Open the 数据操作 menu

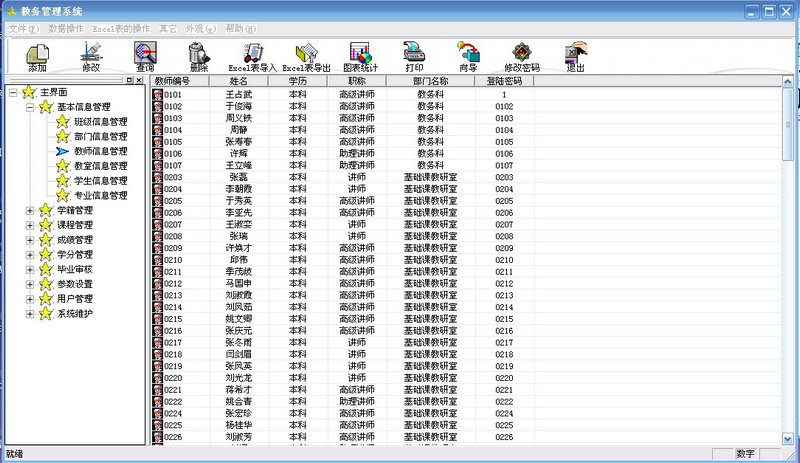coord(66,29)
